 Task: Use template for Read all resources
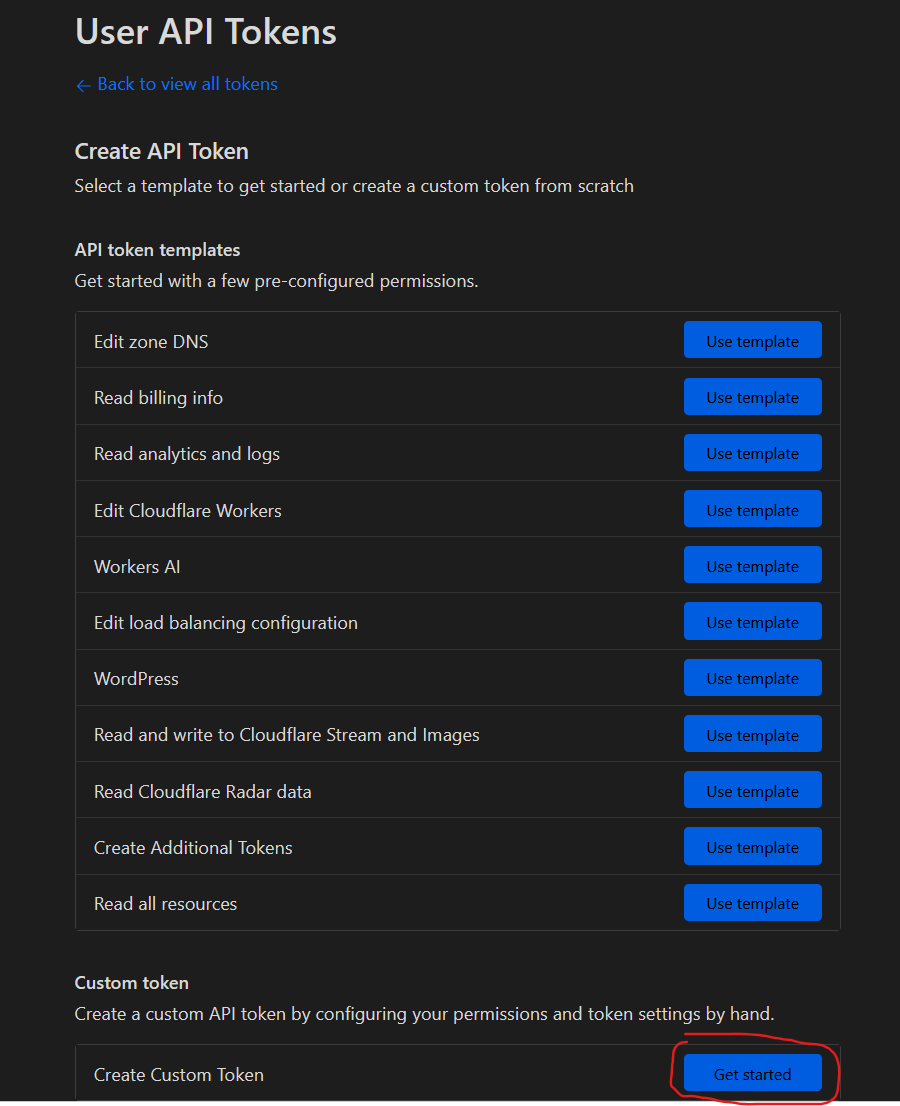[752, 902]
